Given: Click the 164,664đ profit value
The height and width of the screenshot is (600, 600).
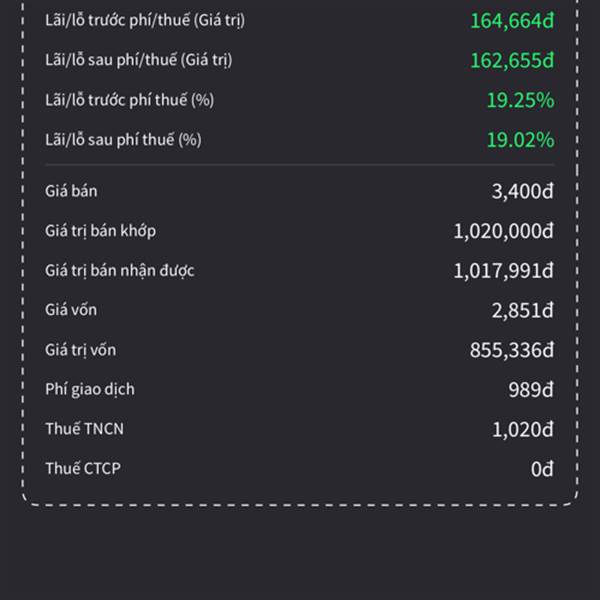Looking at the screenshot, I should (x=512, y=21).
